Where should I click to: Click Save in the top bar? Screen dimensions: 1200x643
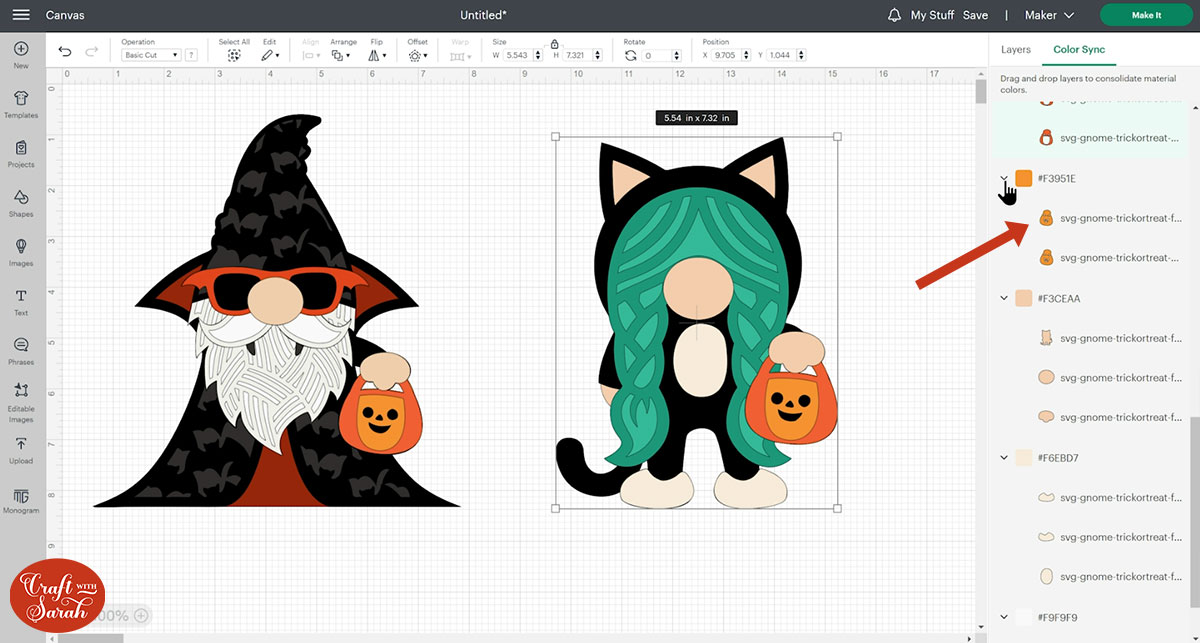click(x=975, y=15)
